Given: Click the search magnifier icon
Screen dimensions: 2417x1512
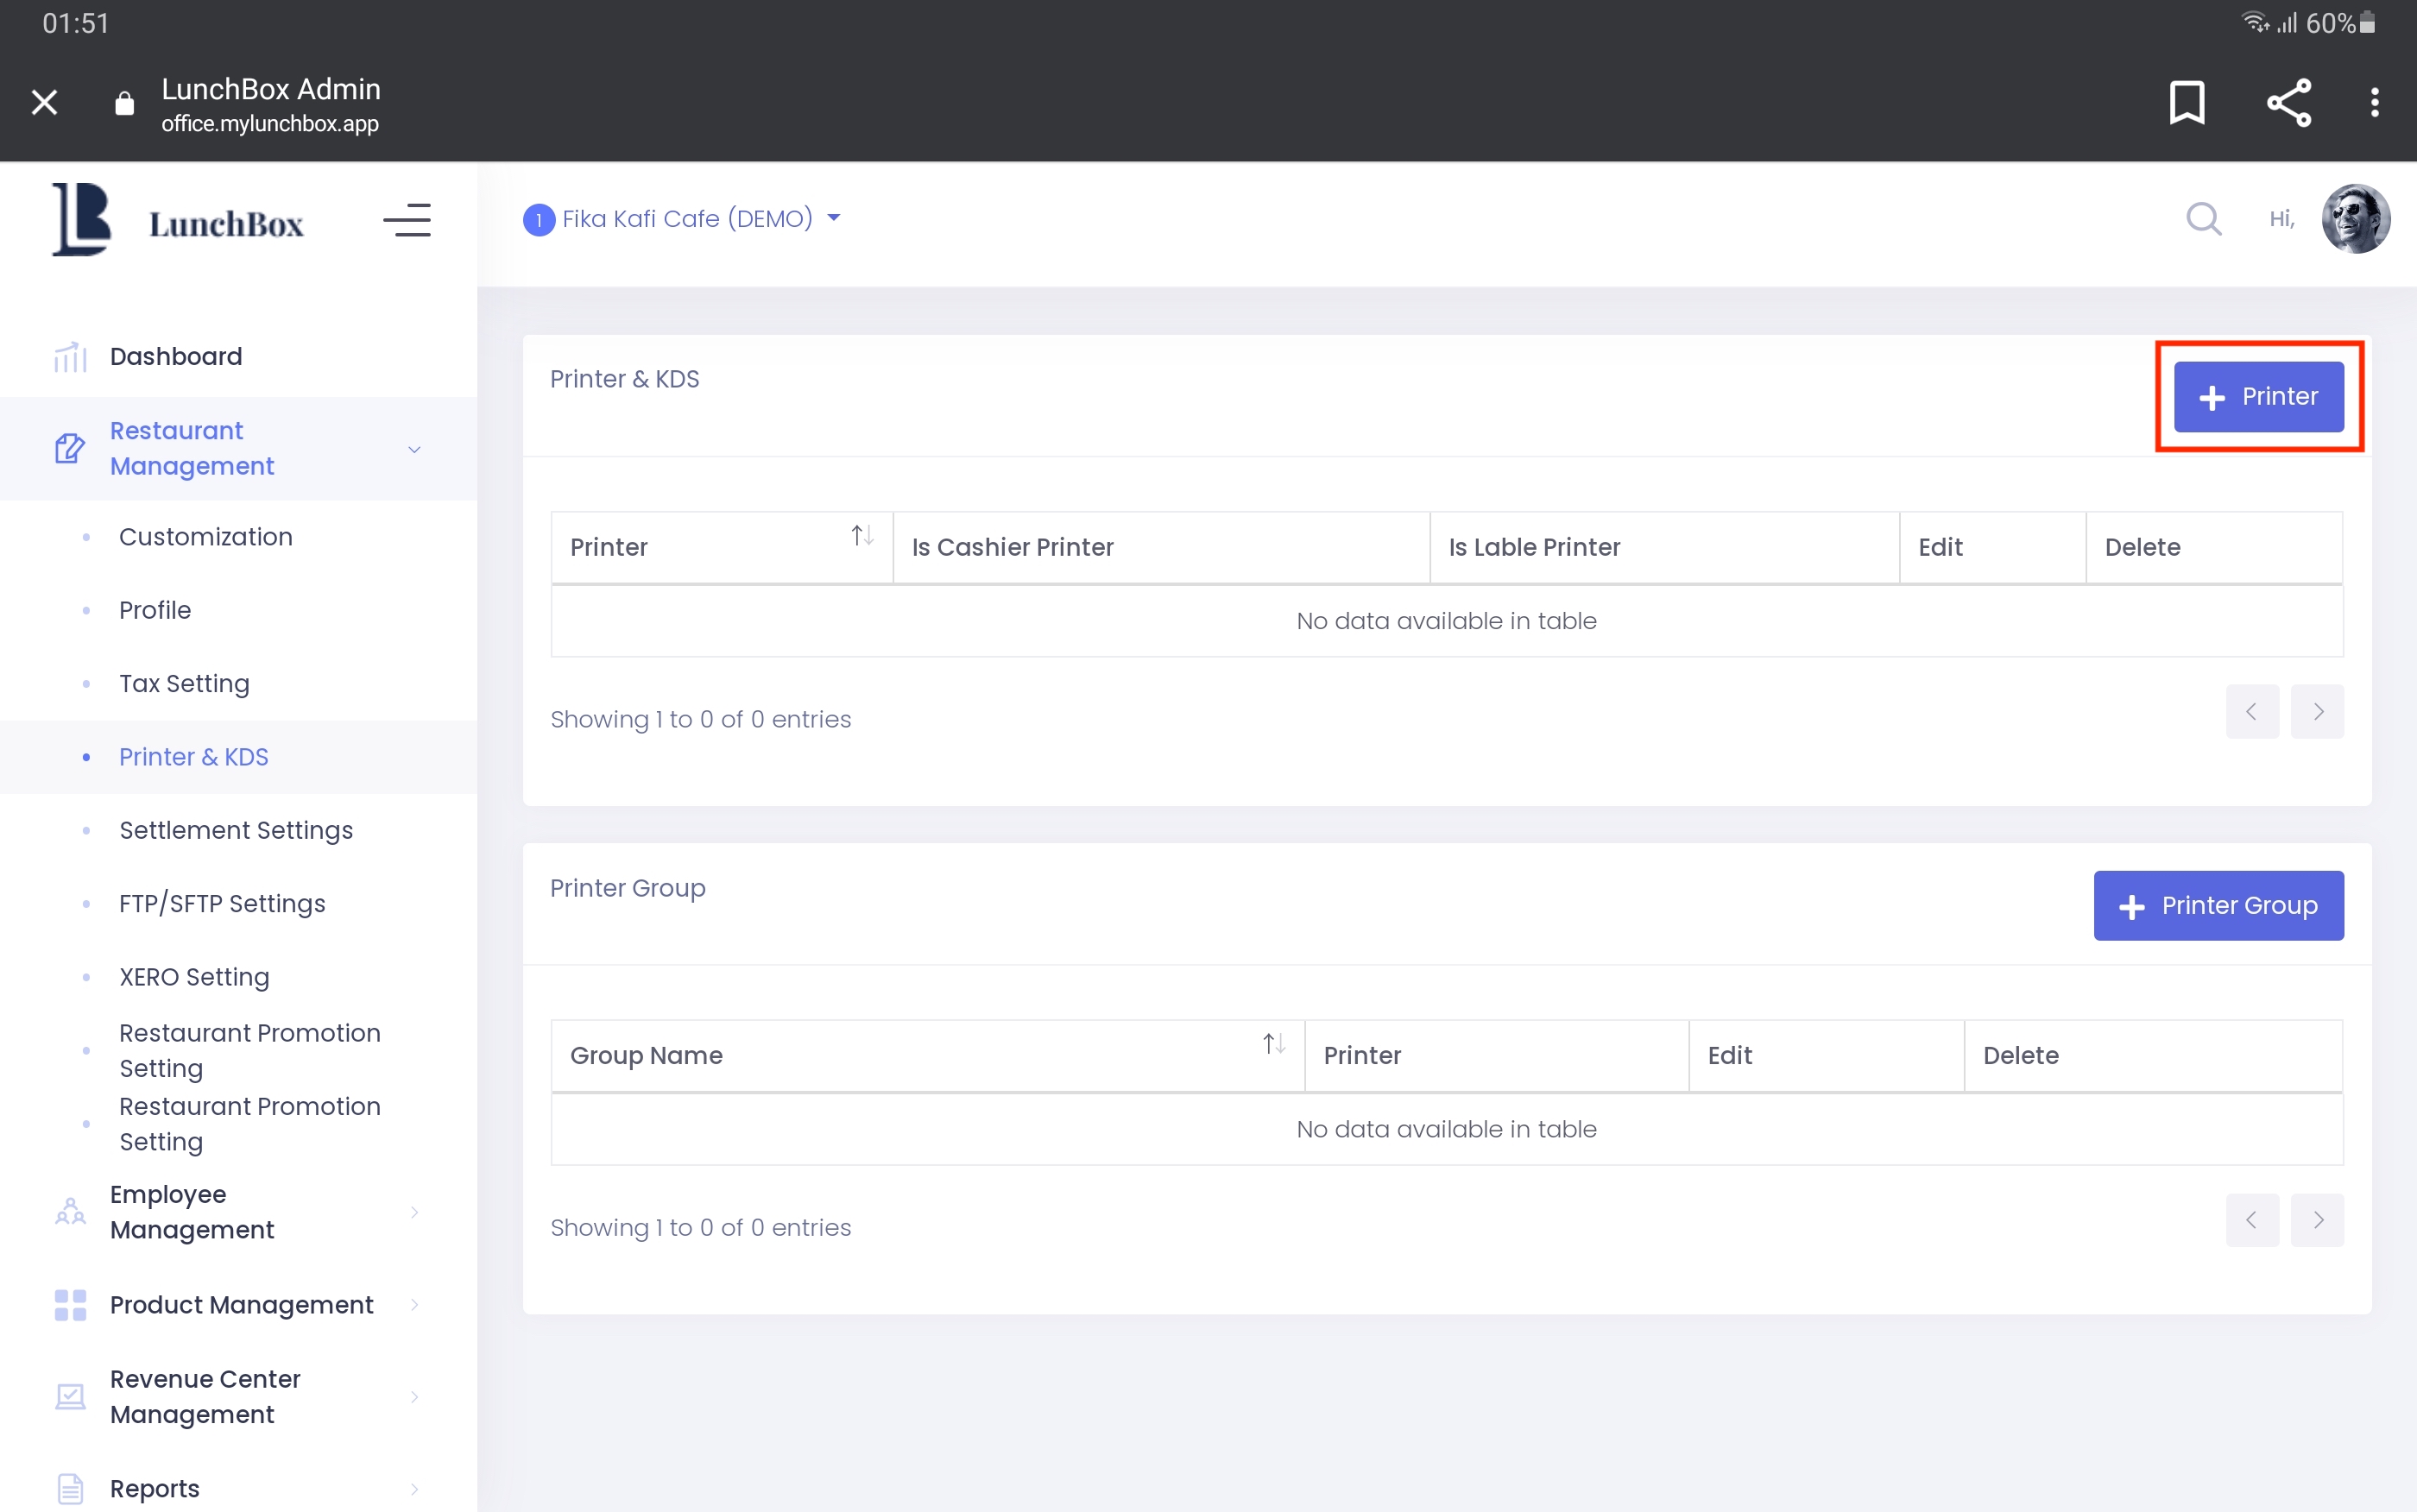Looking at the screenshot, I should coord(2203,218).
